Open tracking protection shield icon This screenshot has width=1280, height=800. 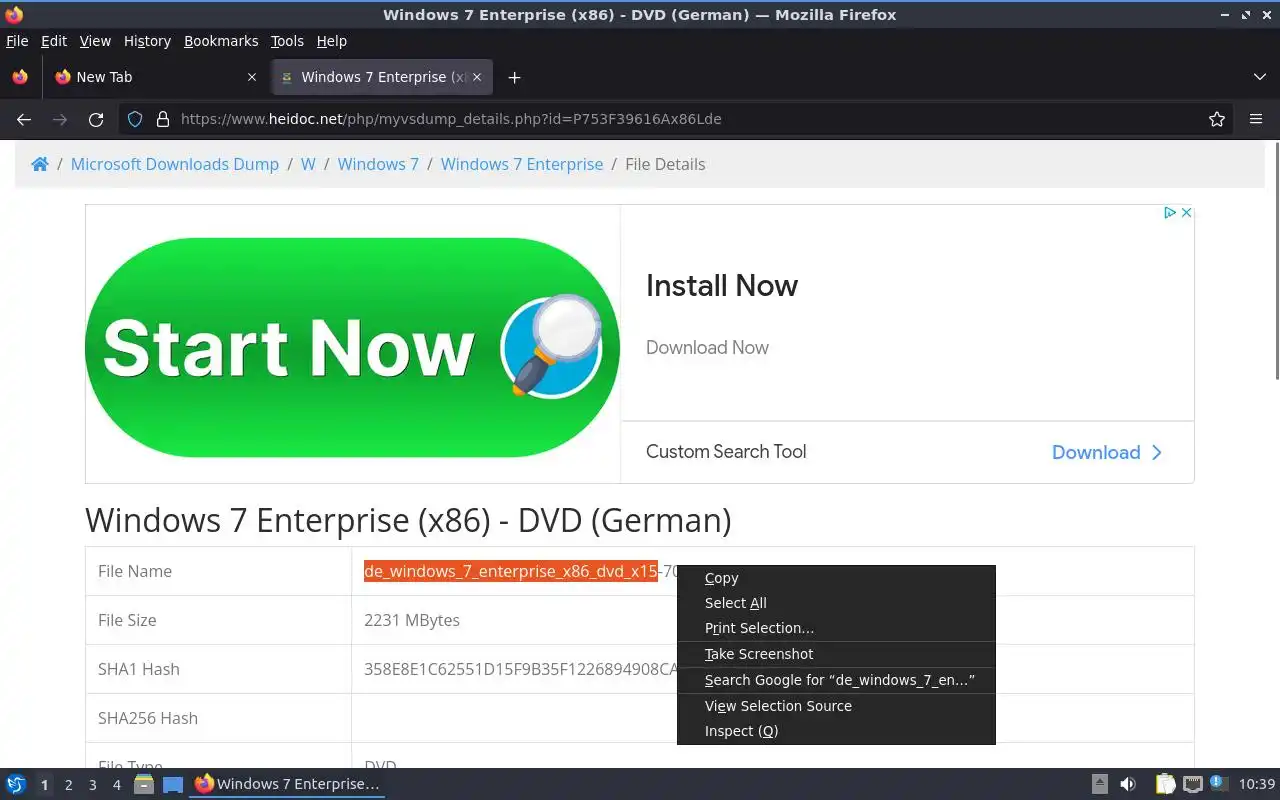pyautogui.click(x=136, y=119)
